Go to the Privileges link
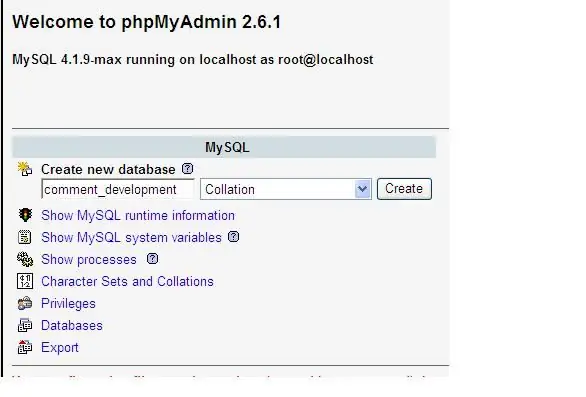The image size is (586, 397). point(68,304)
